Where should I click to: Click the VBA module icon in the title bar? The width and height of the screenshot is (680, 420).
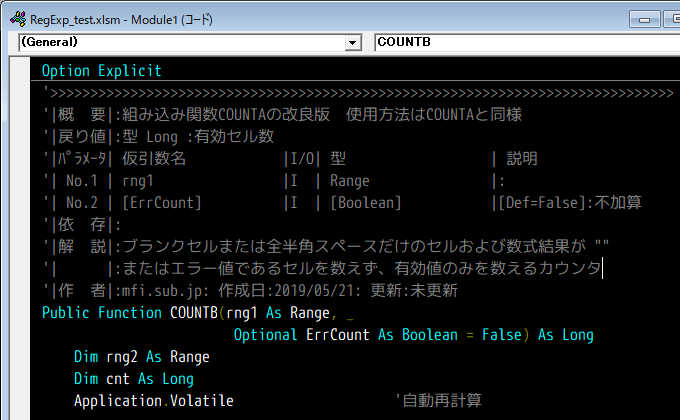coord(18,19)
